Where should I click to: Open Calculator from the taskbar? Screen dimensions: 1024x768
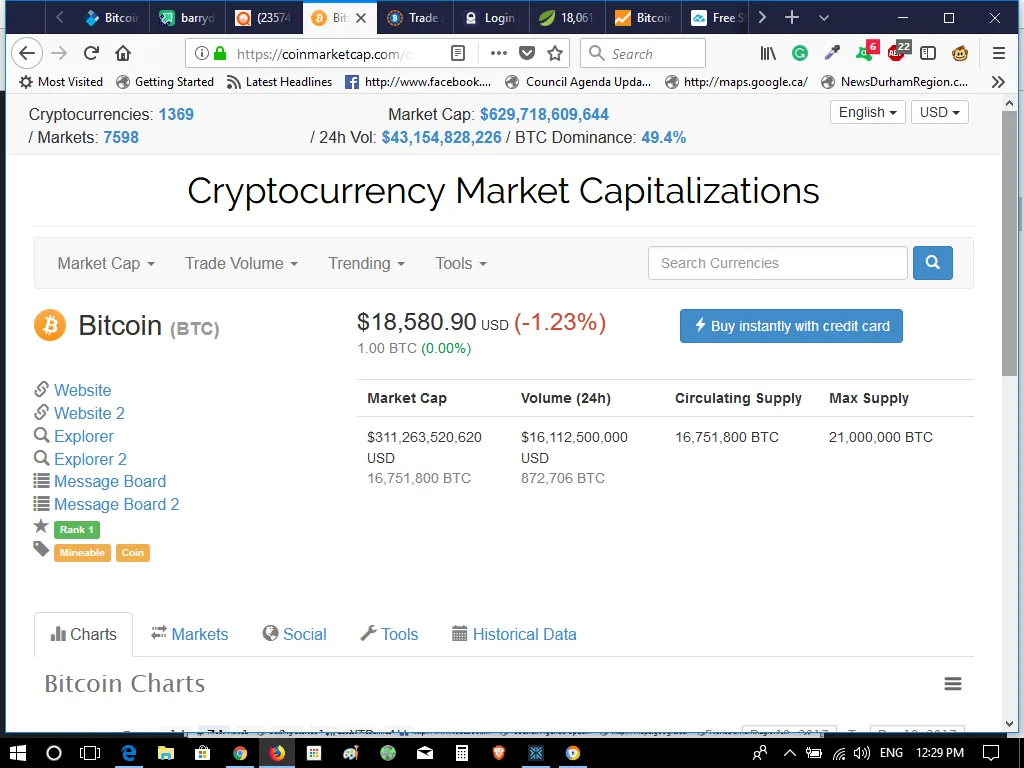(x=462, y=753)
